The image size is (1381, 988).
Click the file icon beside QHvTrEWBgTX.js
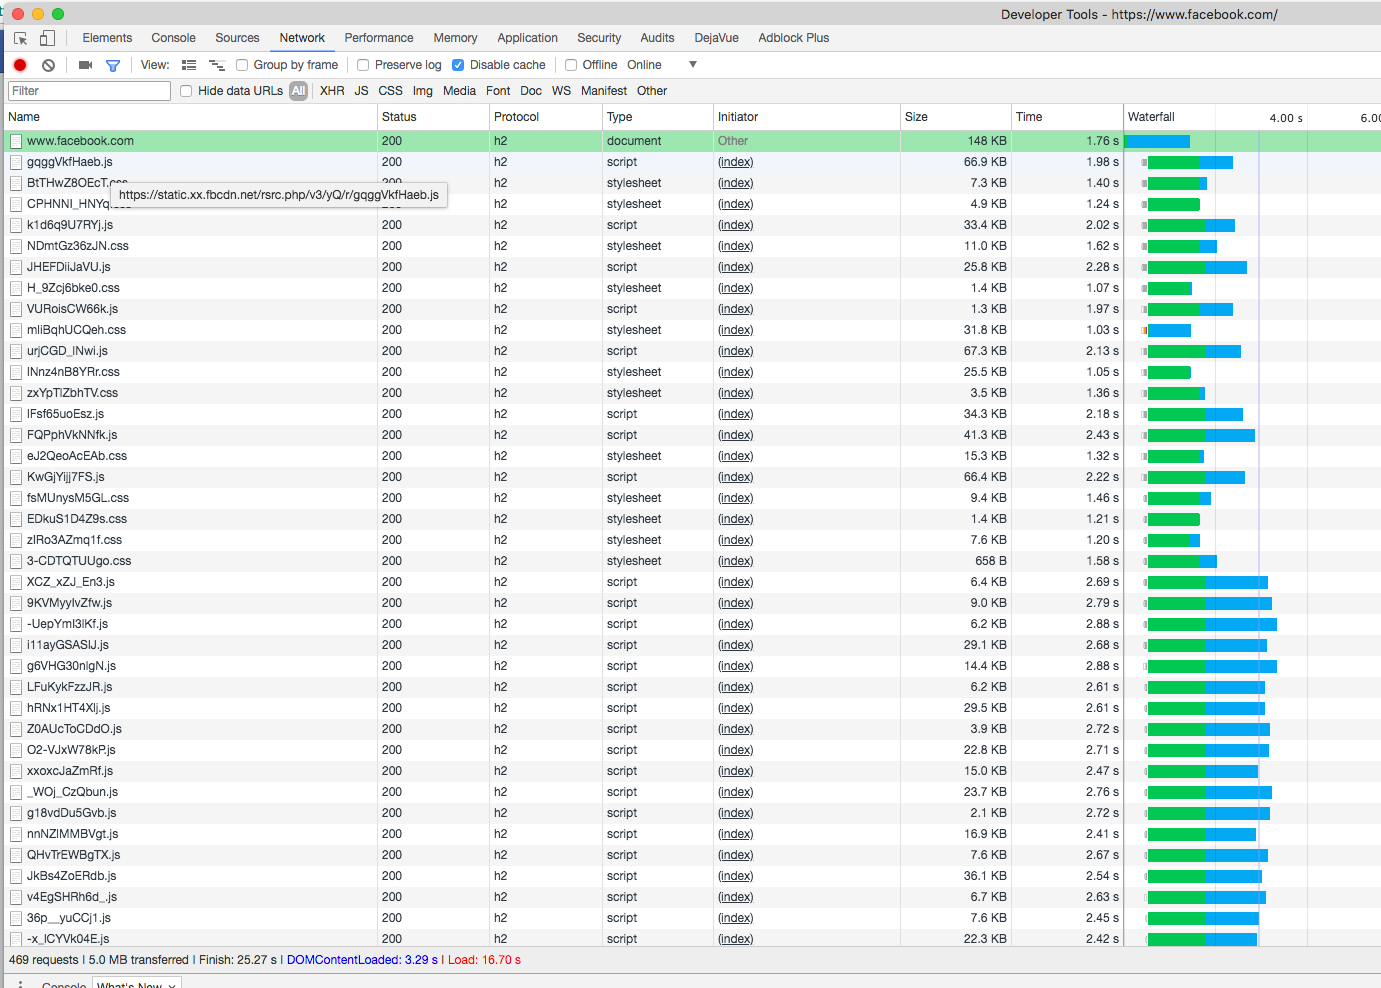click(16, 855)
